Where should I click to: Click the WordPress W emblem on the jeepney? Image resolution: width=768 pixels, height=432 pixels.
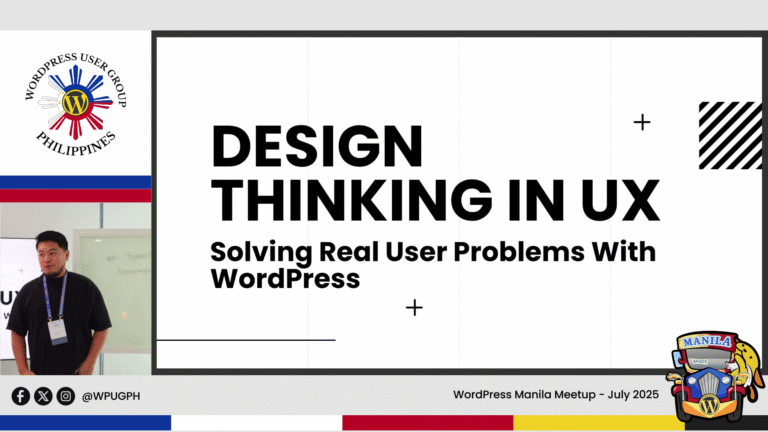click(x=708, y=405)
